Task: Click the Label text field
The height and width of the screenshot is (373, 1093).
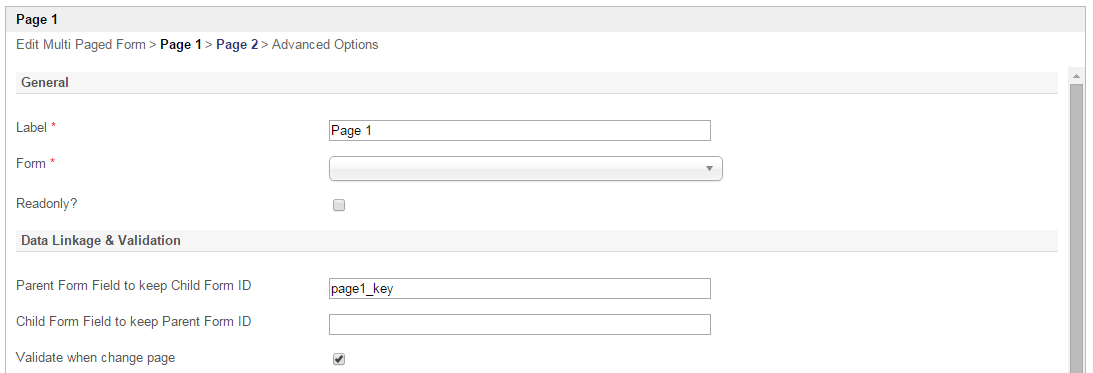Action: pyautogui.click(x=519, y=130)
